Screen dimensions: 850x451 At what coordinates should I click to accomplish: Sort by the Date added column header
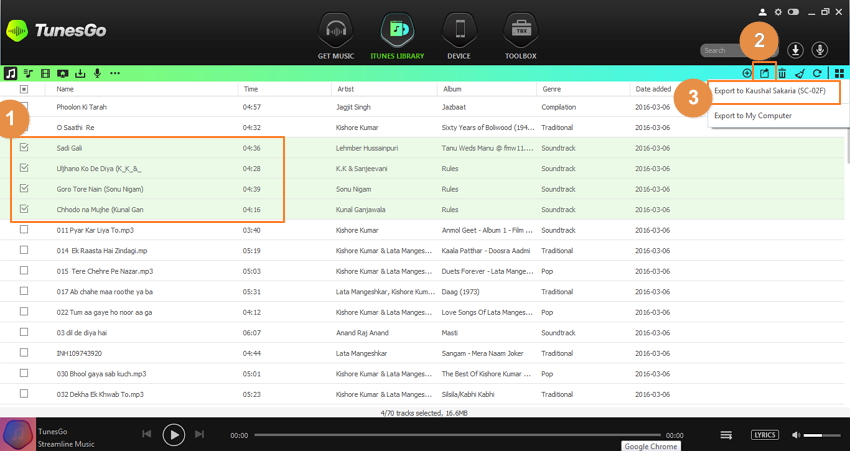[x=653, y=89]
